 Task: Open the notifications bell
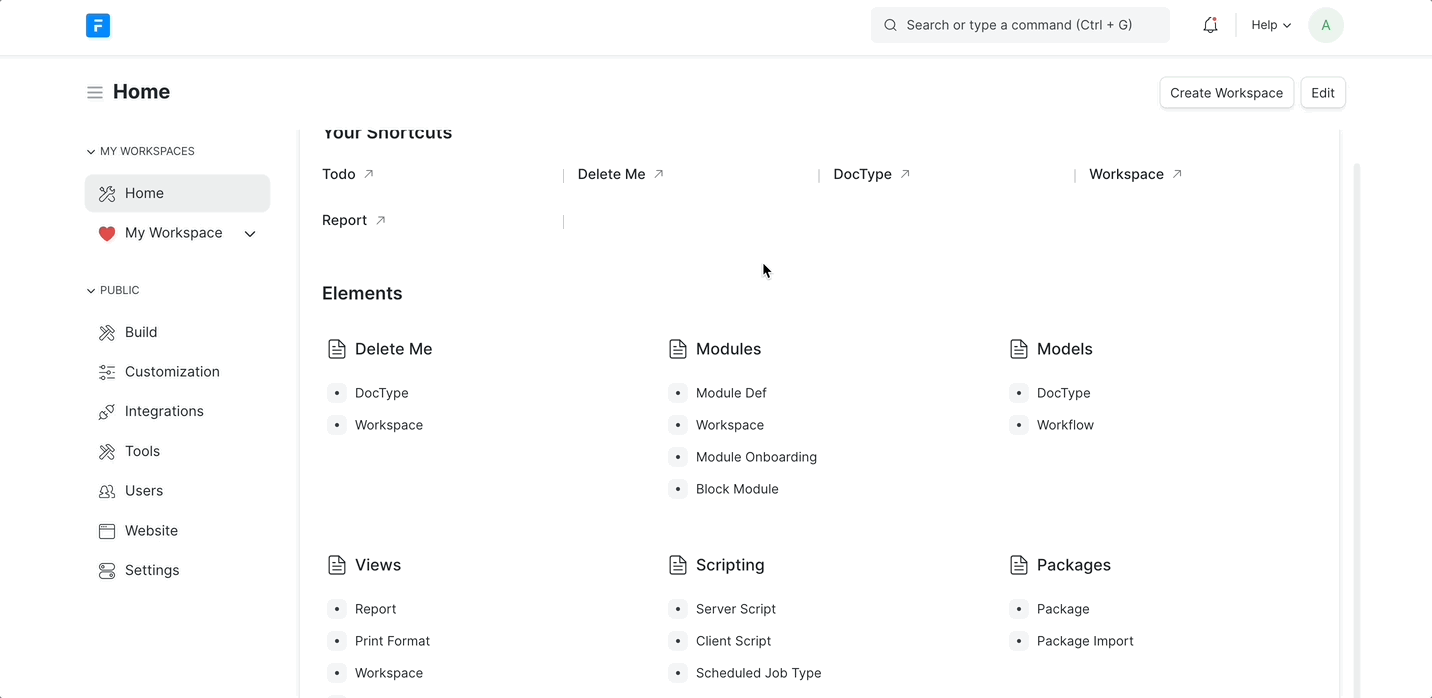pyautogui.click(x=1210, y=25)
